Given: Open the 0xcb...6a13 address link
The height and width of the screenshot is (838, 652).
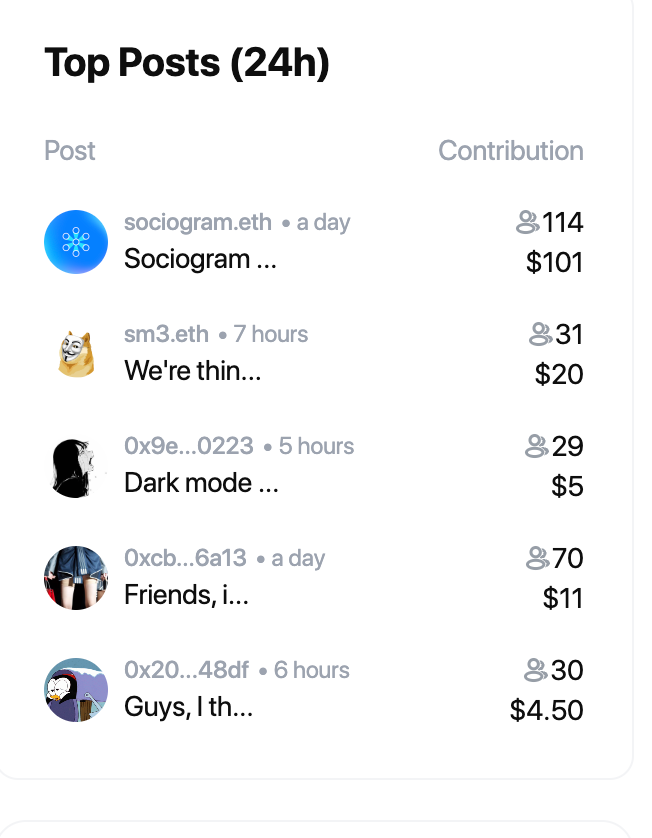Looking at the screenshot, I should click(x=185, y=558).
